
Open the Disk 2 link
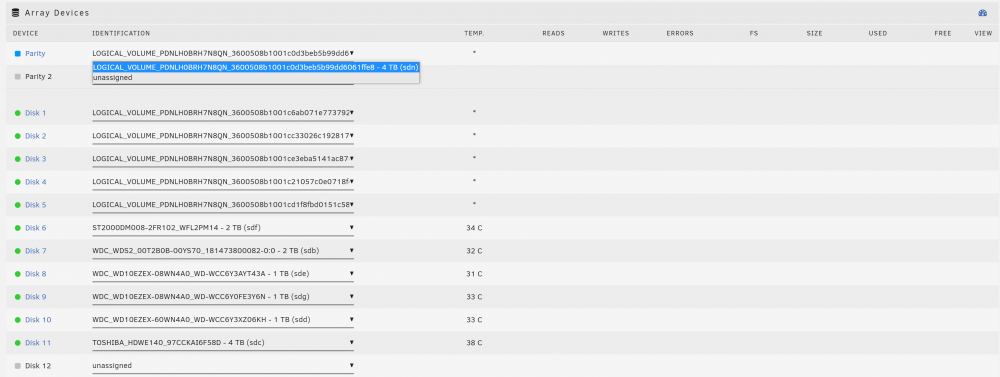point(36,136)
